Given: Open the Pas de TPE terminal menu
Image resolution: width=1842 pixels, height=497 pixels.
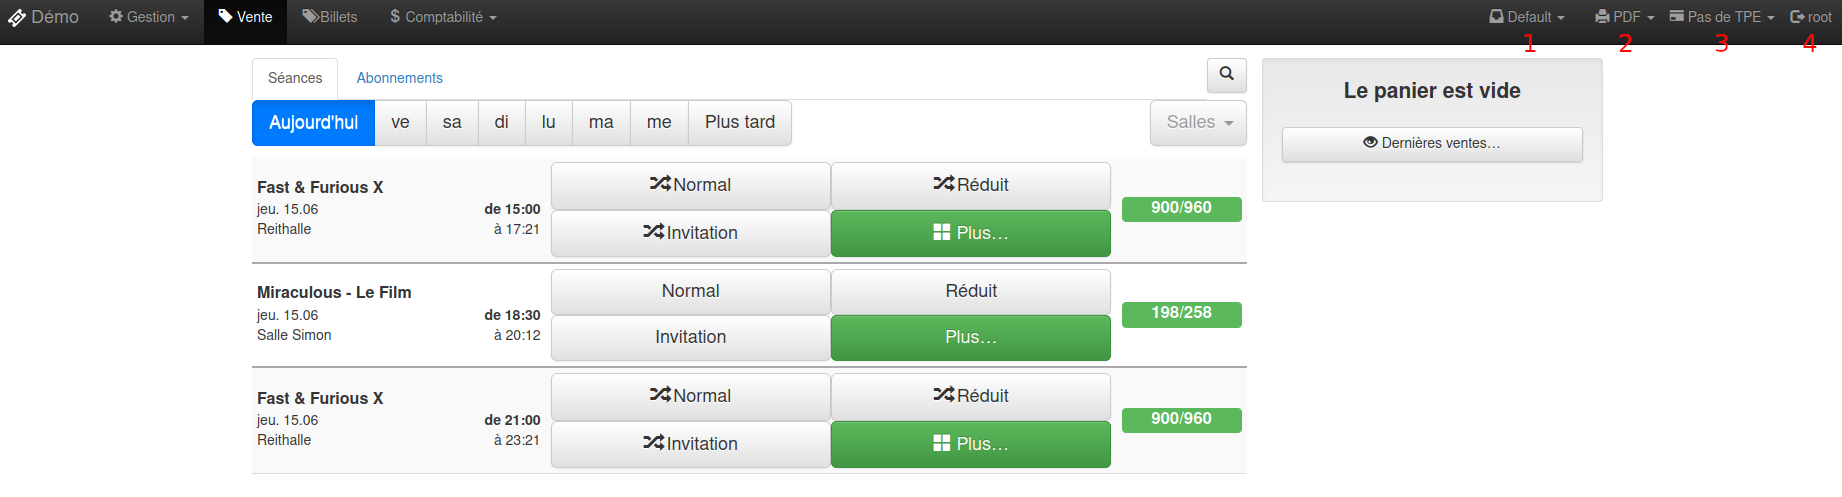Looking at the screenshot, I should 1721,17.
